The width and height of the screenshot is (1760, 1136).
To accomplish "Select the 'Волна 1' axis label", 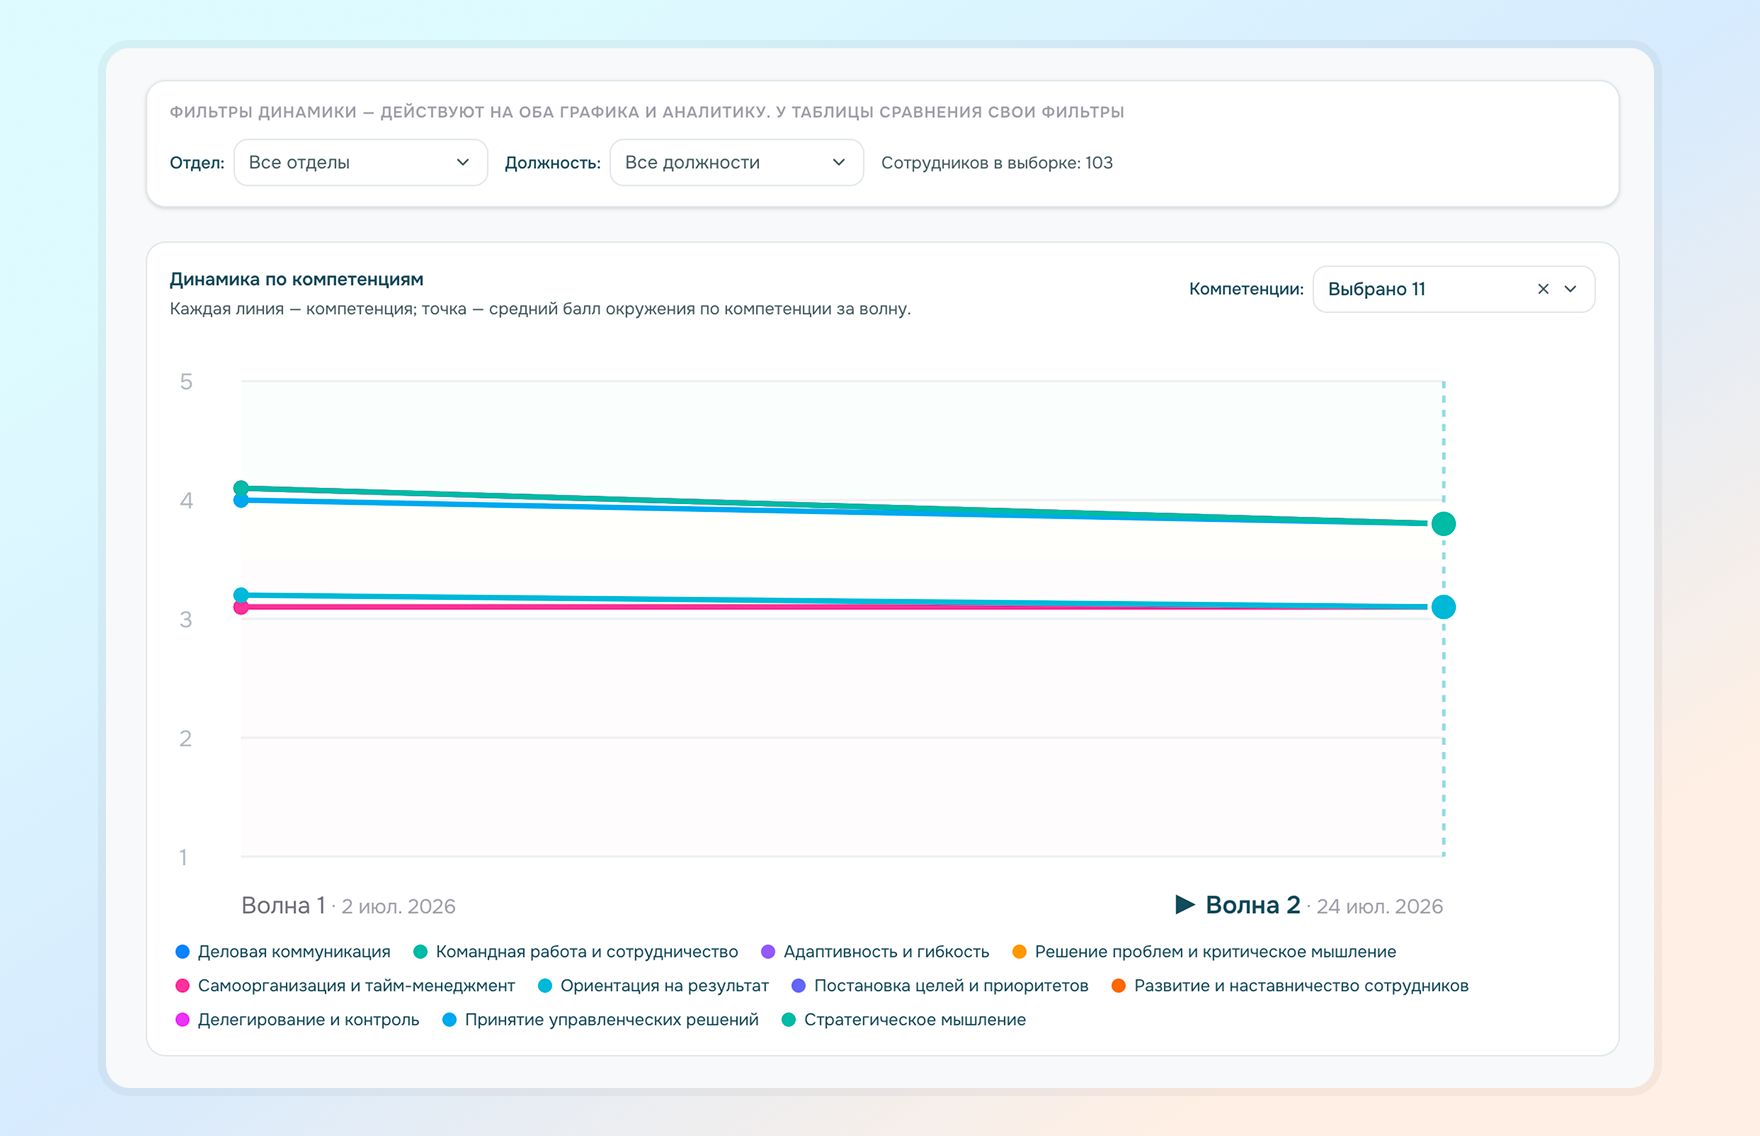I will pos(283,905).
